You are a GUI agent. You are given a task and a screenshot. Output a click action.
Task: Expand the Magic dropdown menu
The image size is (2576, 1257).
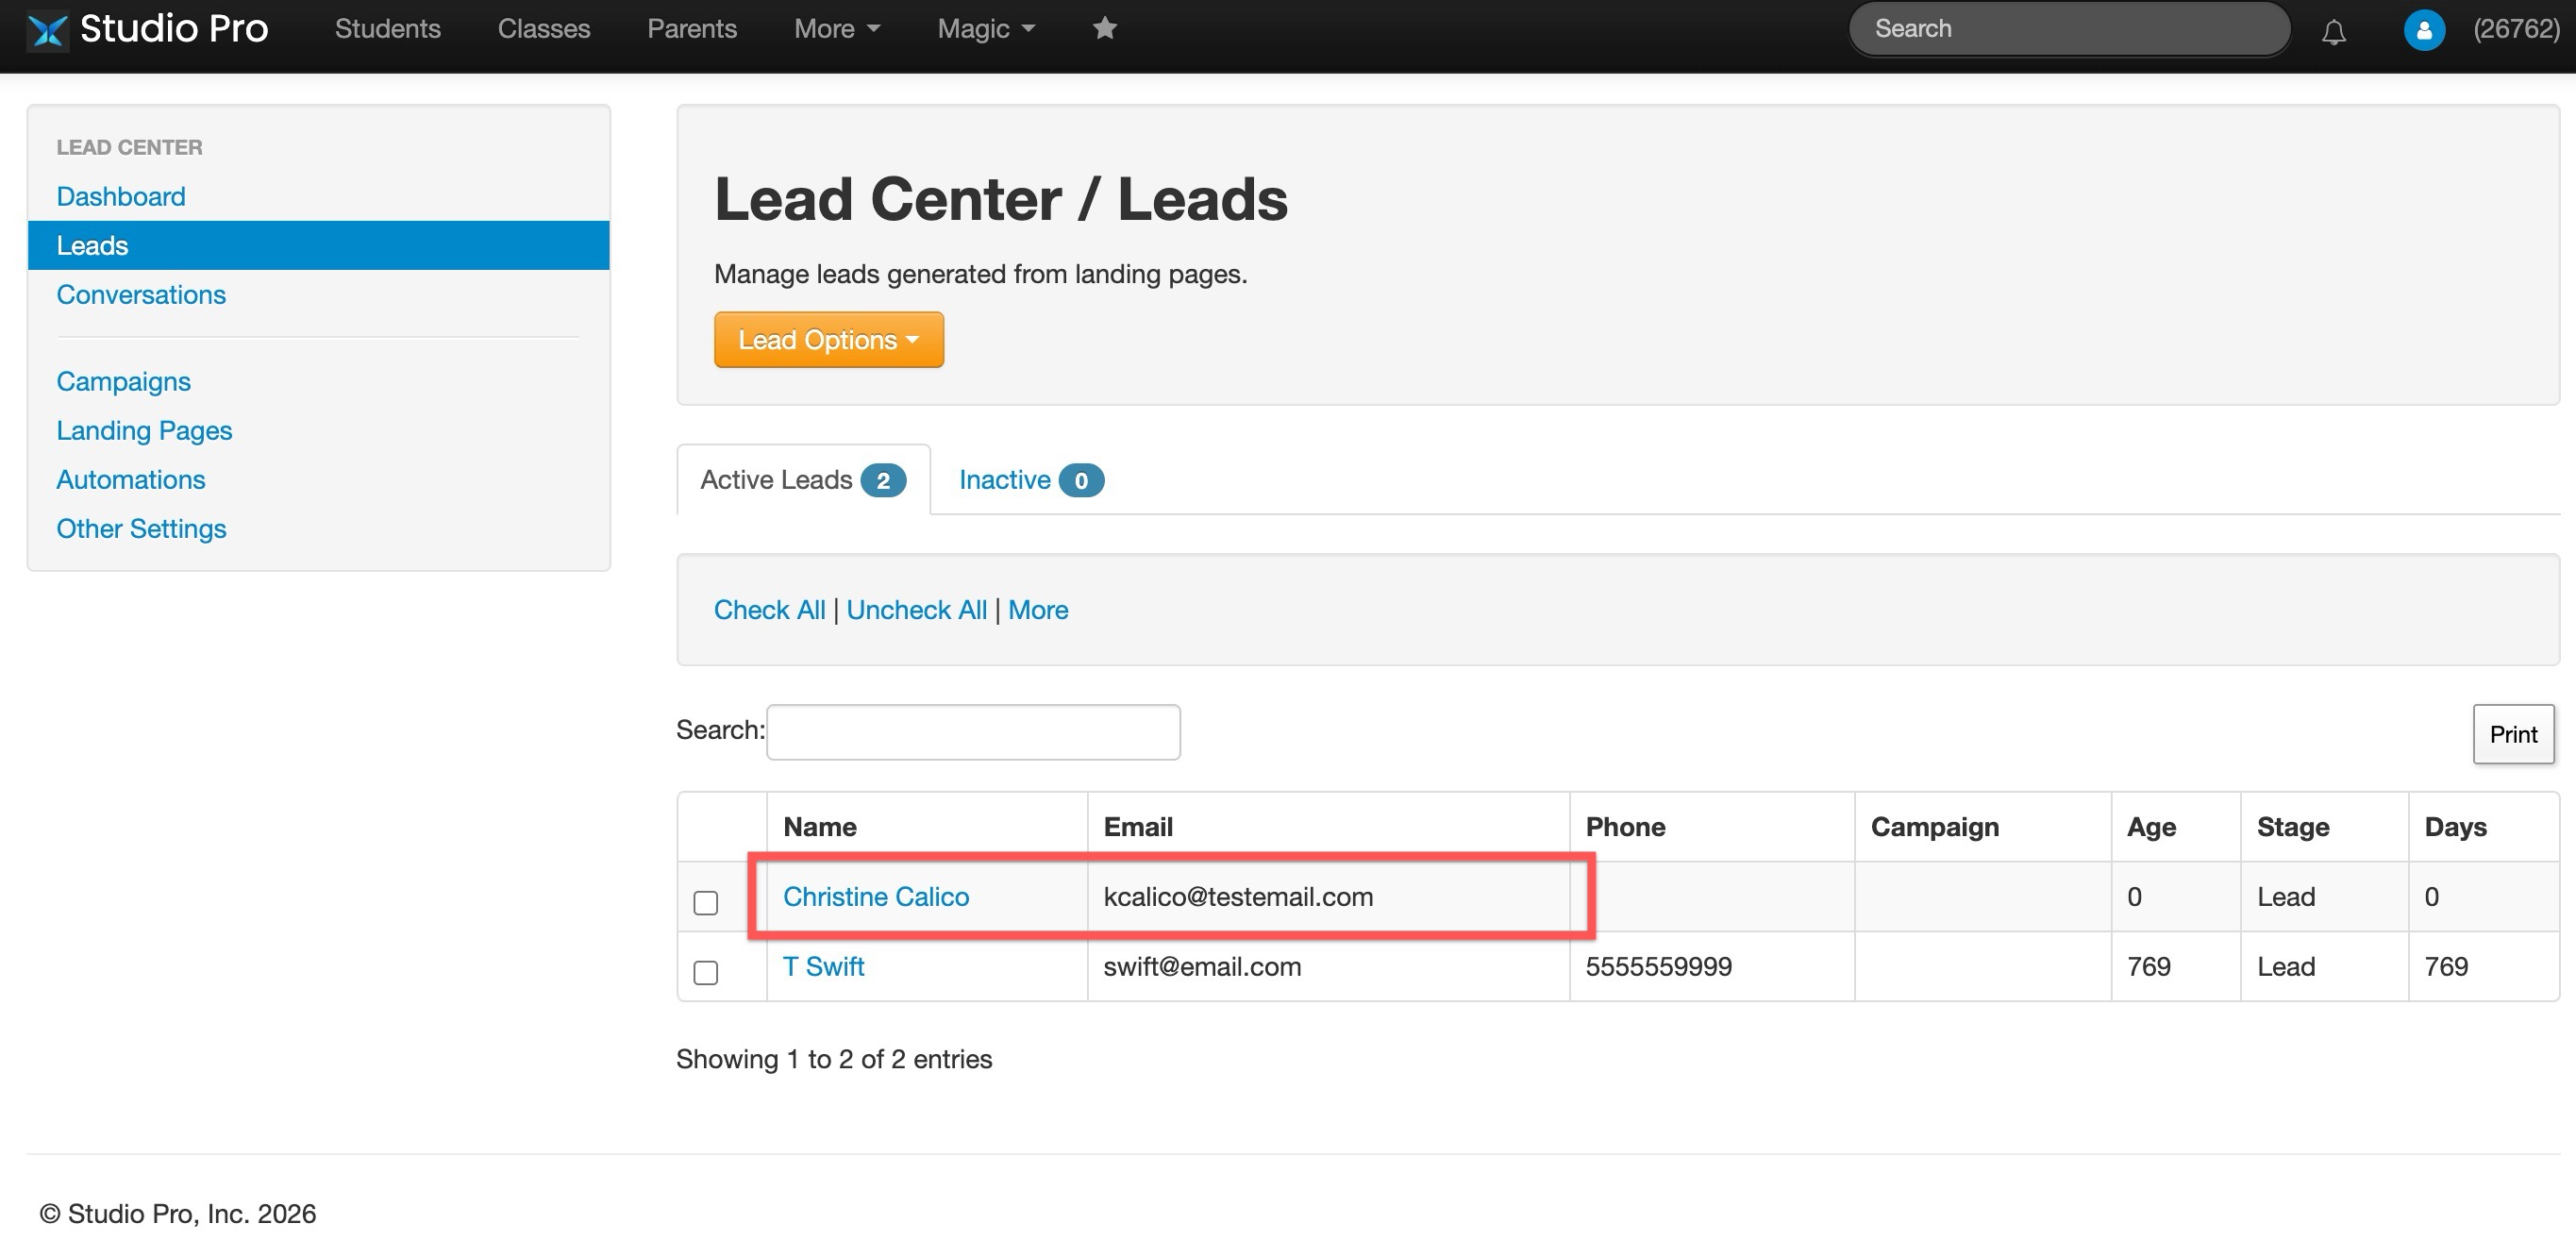pos(985,29)
